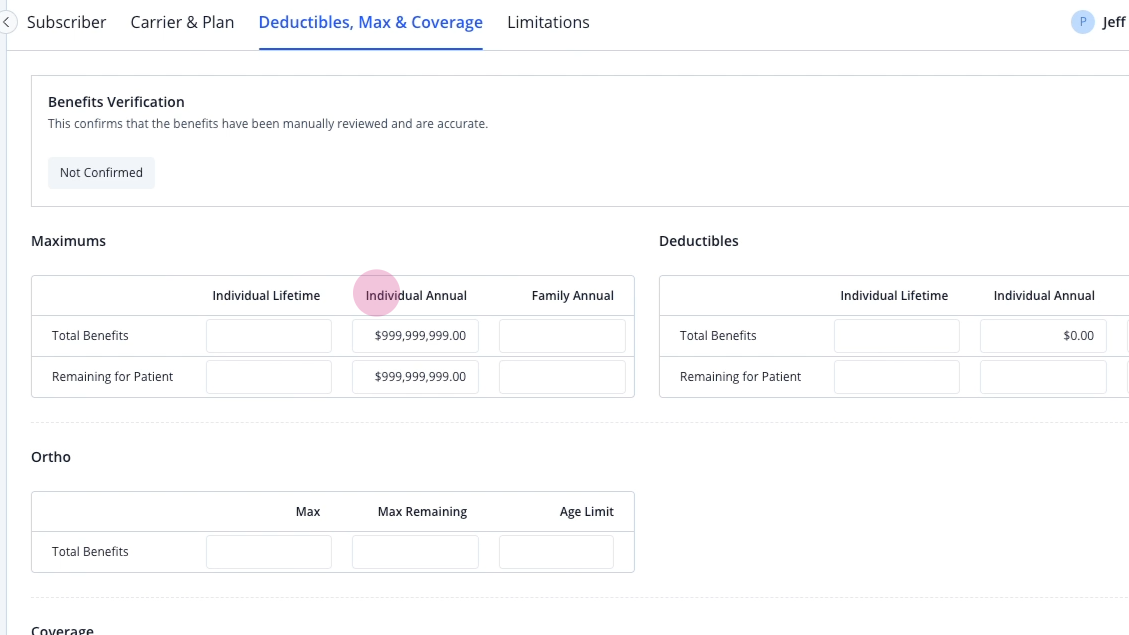Click Maximums Family Annual Remaining for Patient field
Viewport: 1129px width, 635px height.
(562, 377)
